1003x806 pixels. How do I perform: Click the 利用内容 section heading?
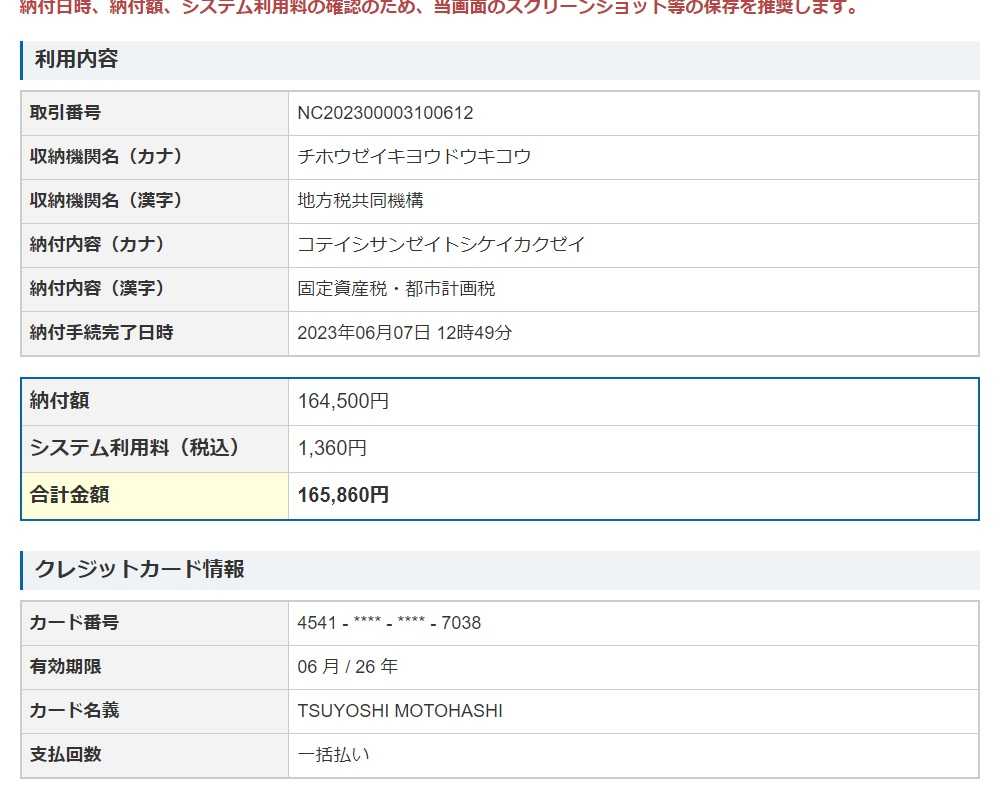(x=76, y=59)
